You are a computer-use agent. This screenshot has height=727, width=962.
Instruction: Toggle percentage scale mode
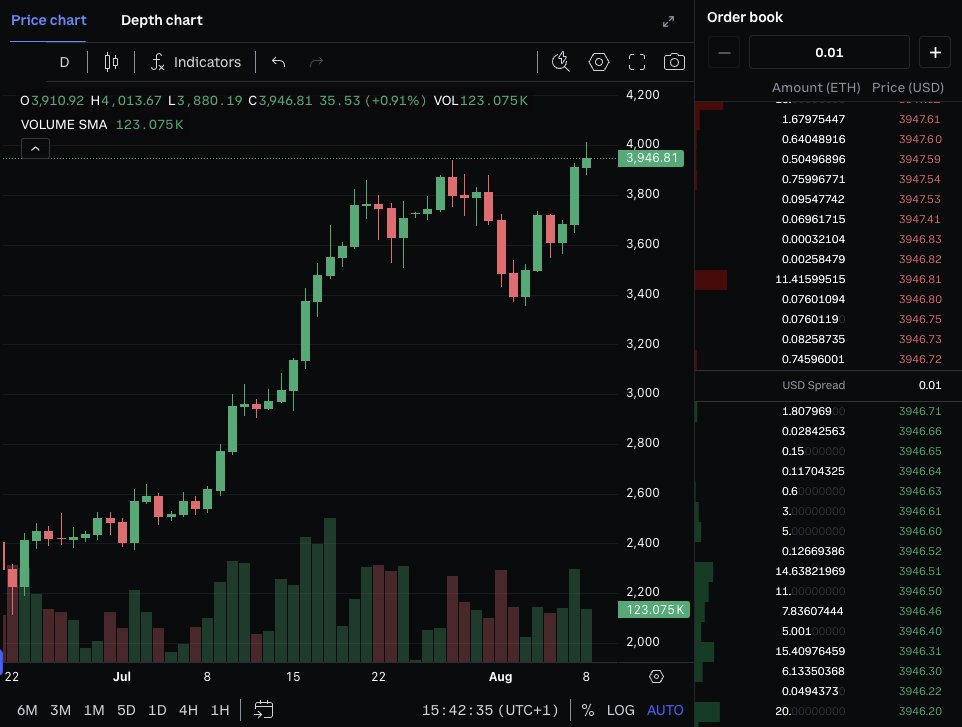588,708
